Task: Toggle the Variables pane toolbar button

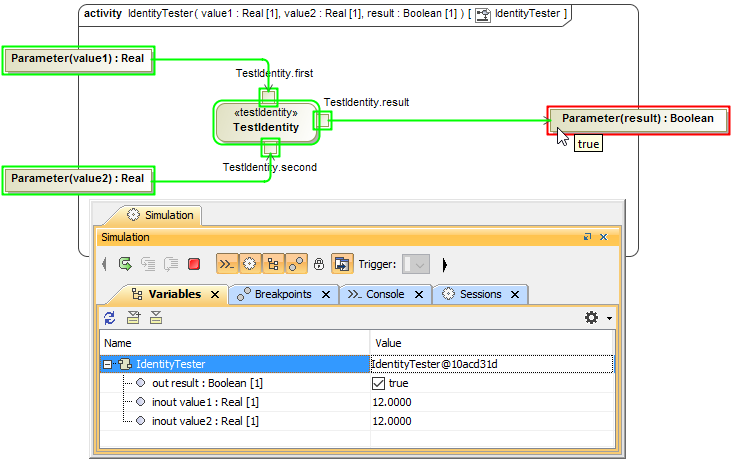Action: click(272, 265)
